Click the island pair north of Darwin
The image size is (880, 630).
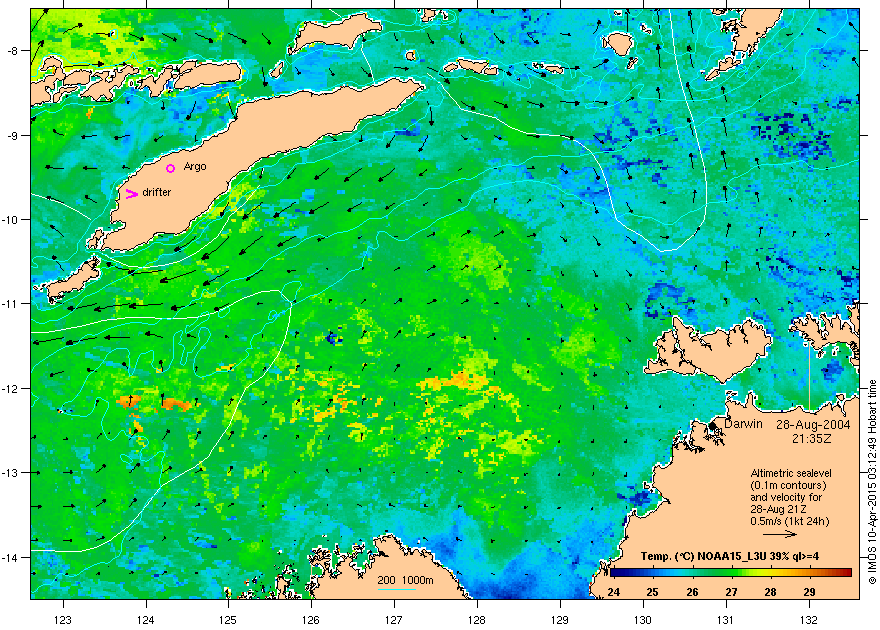pos(708,350)
